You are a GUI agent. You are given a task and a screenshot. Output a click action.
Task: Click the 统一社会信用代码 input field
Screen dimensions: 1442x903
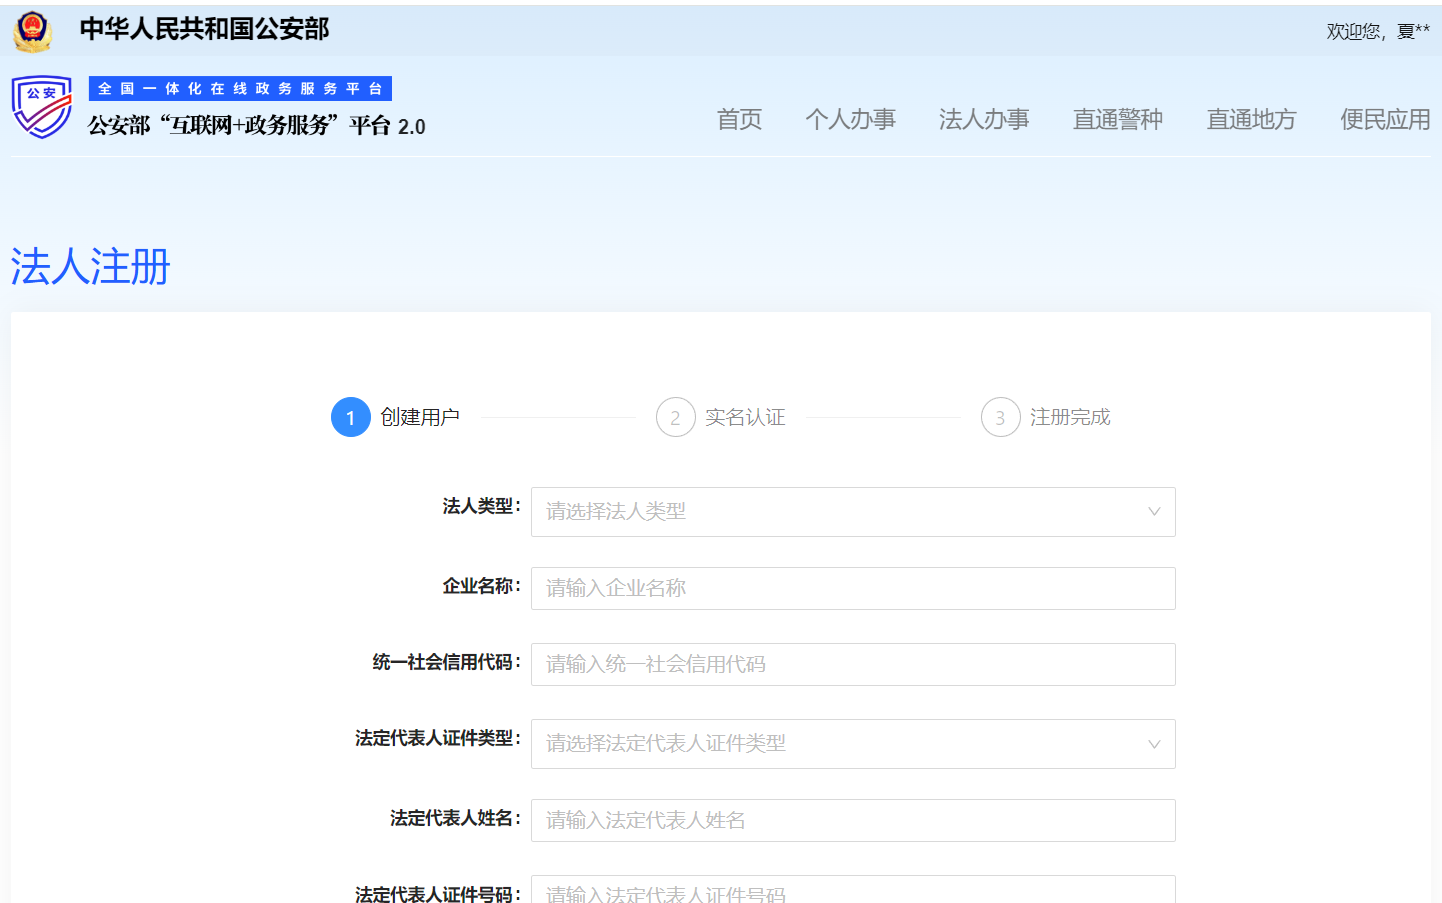click(852, 664)
